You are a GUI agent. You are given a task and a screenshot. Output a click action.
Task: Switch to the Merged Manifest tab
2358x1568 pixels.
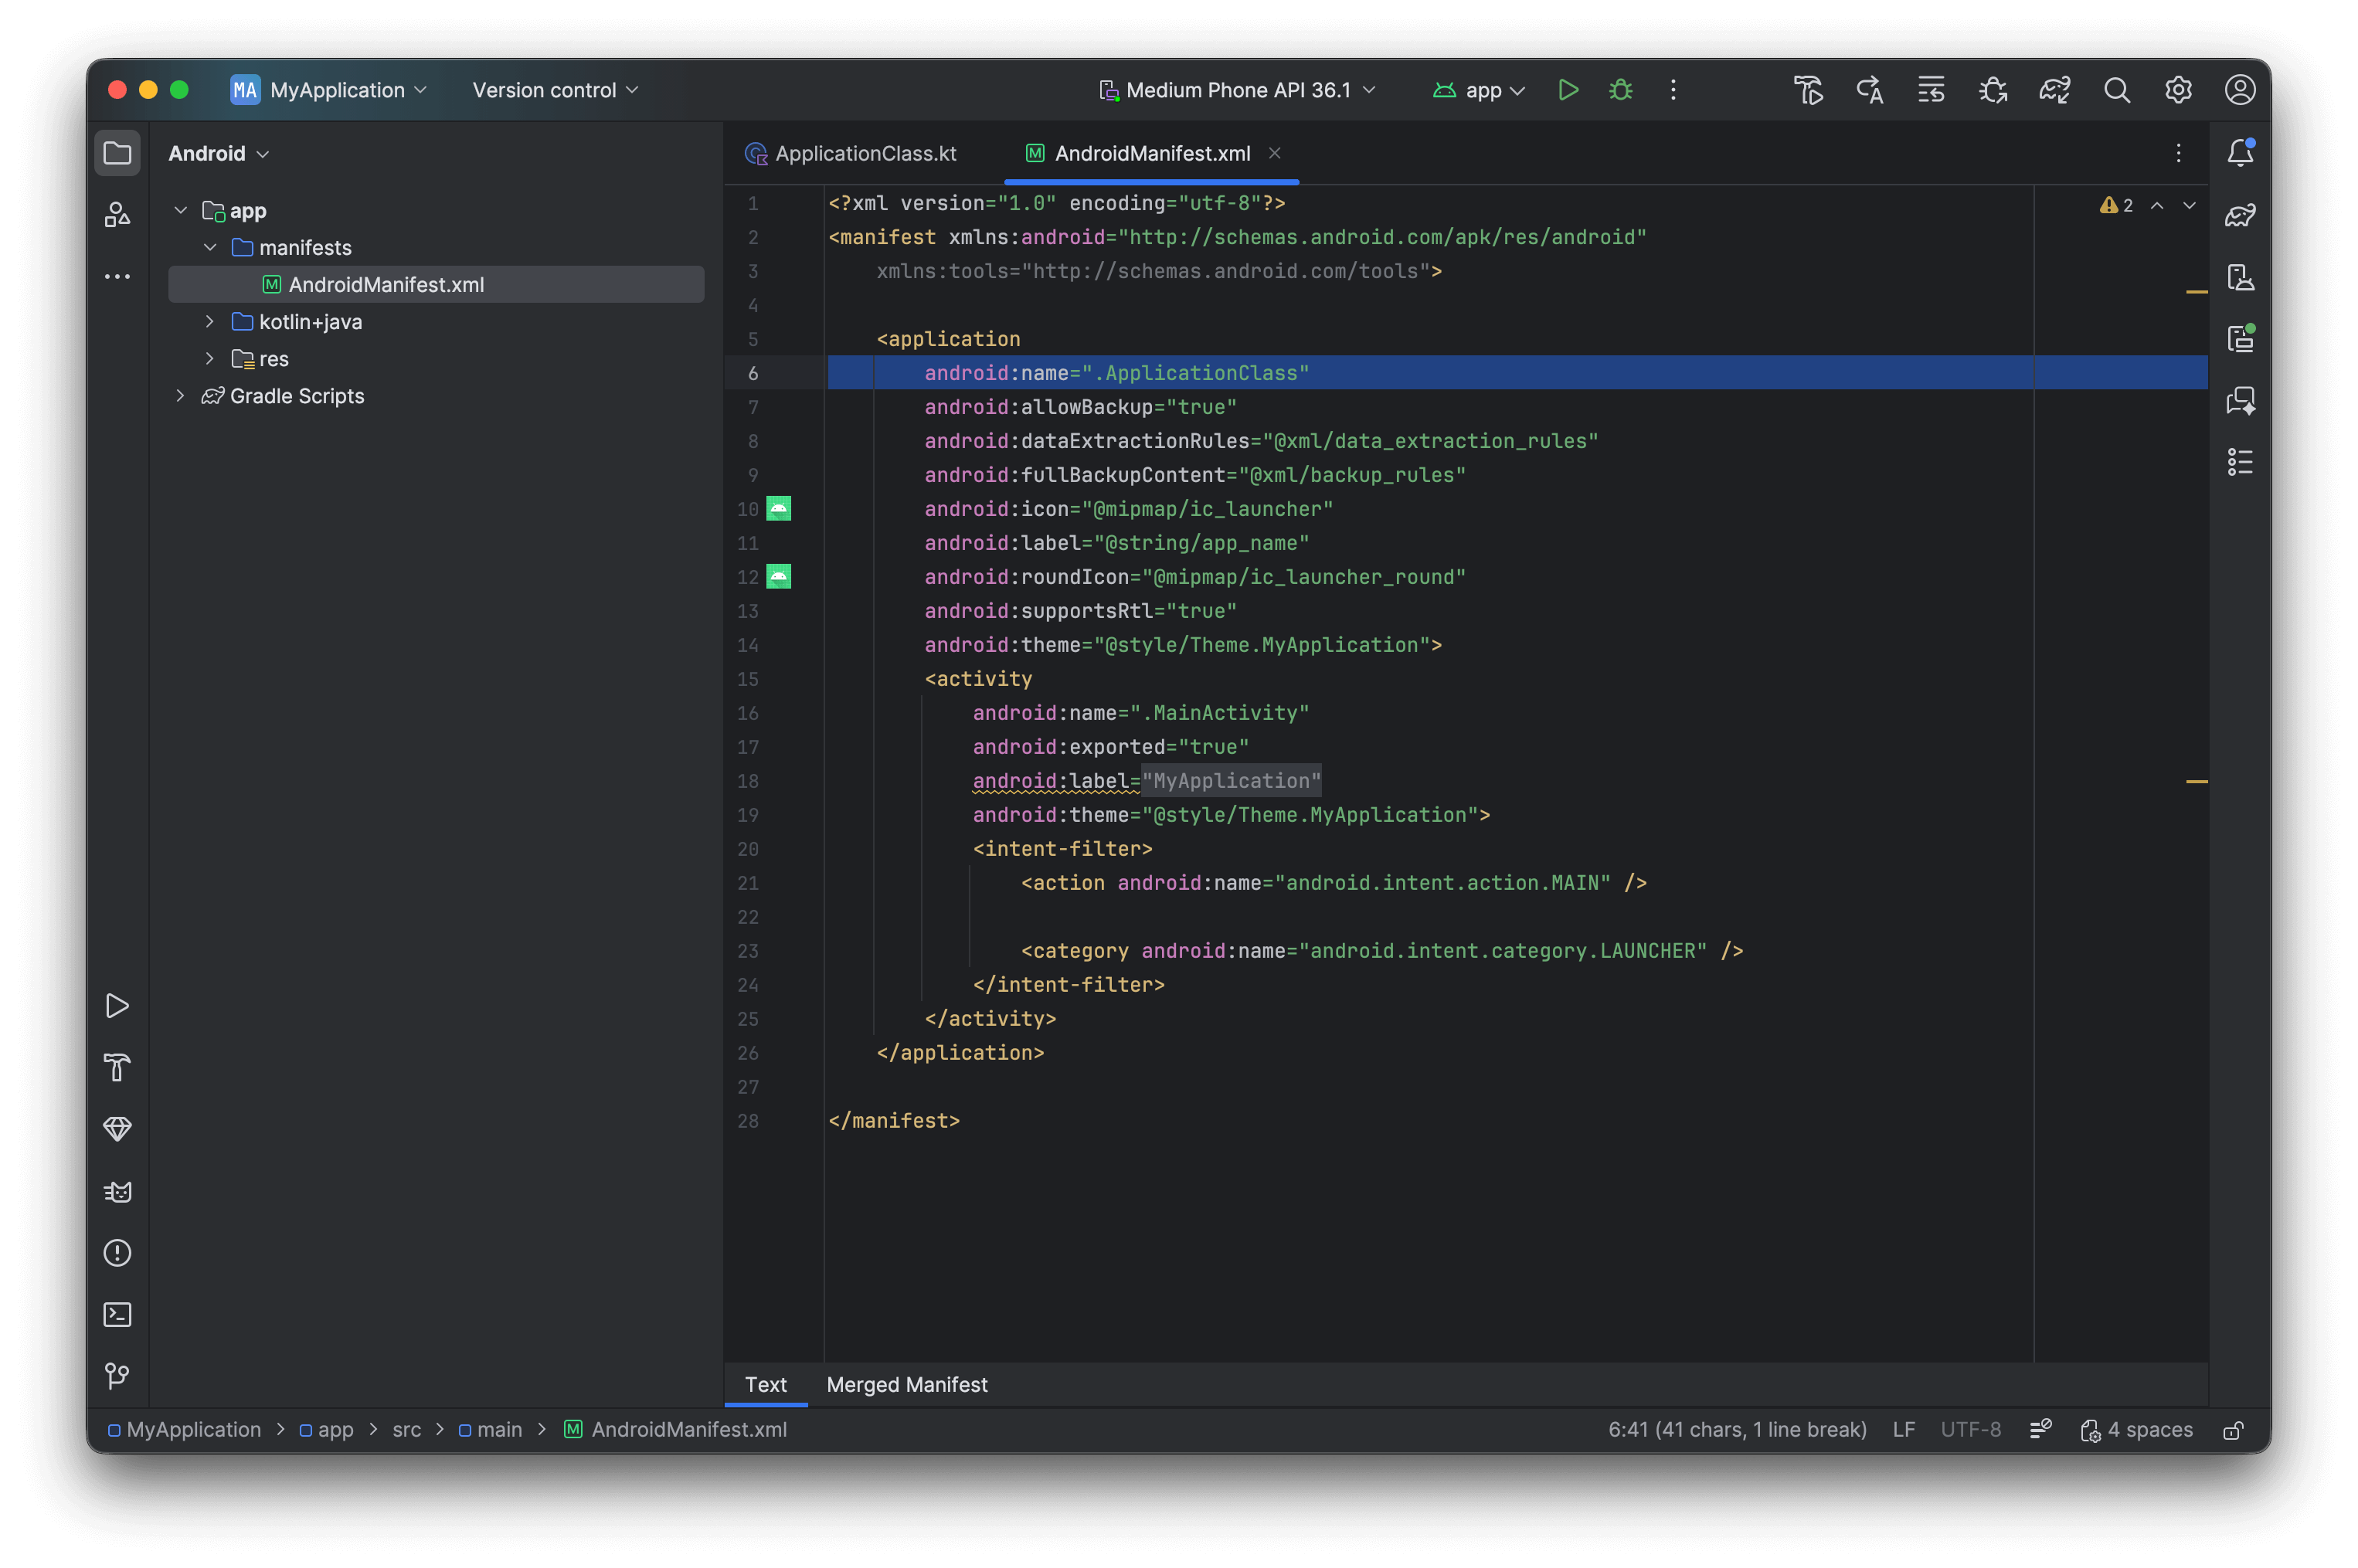(906, 1384)
